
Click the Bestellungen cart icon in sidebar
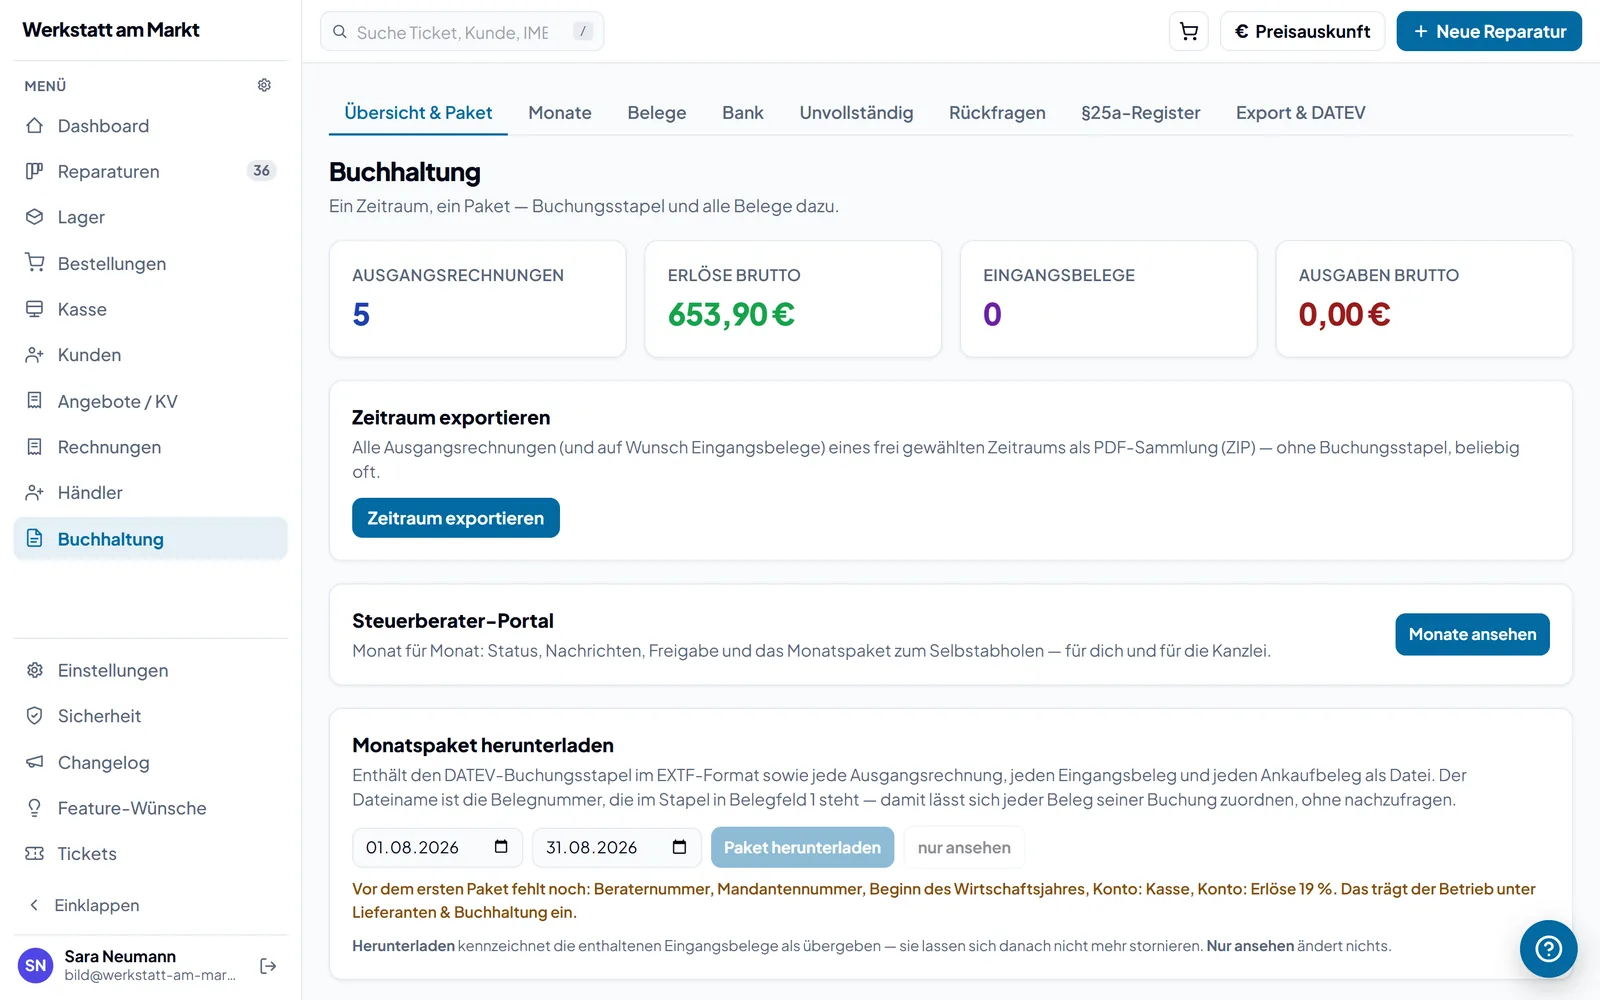click(x=35, y=263)
